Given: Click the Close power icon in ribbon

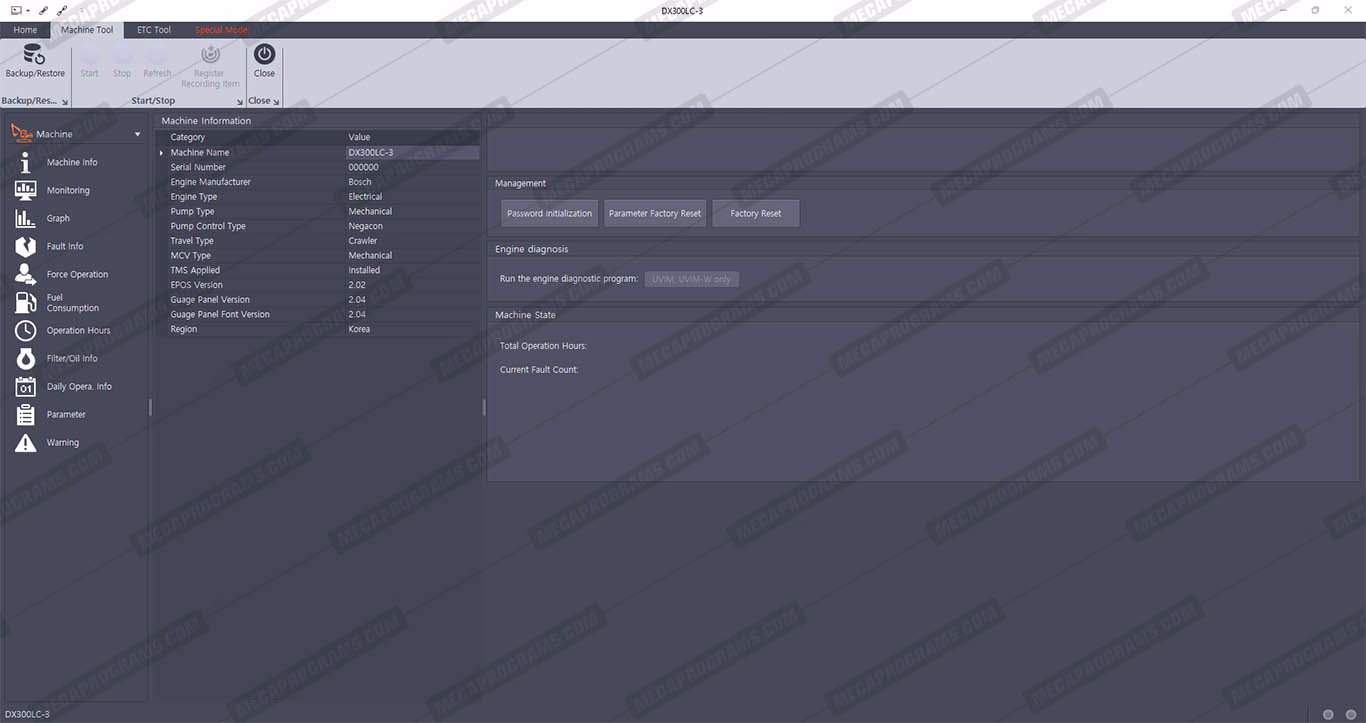Looking at the screenshot, I should pos(264,56).
